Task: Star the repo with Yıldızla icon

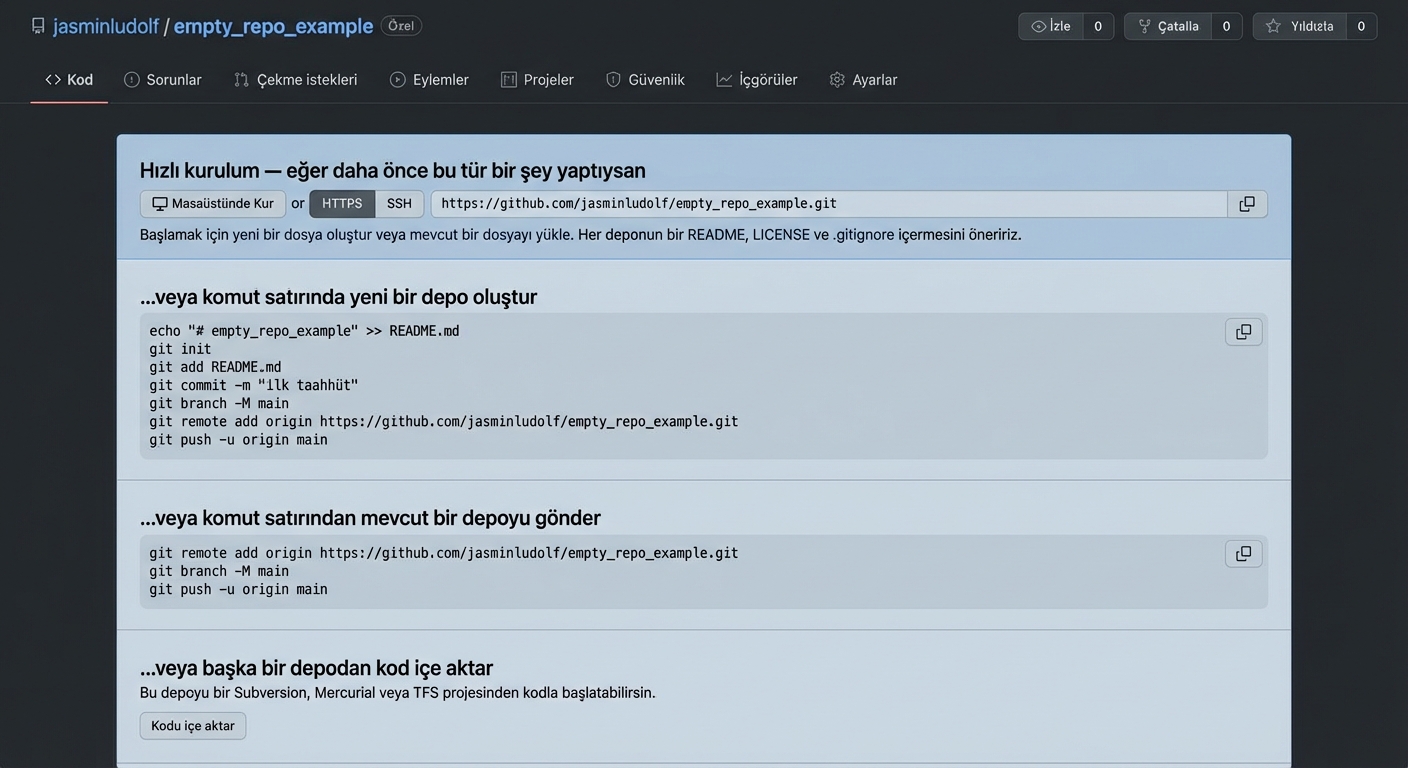Action: [1273, 27]
